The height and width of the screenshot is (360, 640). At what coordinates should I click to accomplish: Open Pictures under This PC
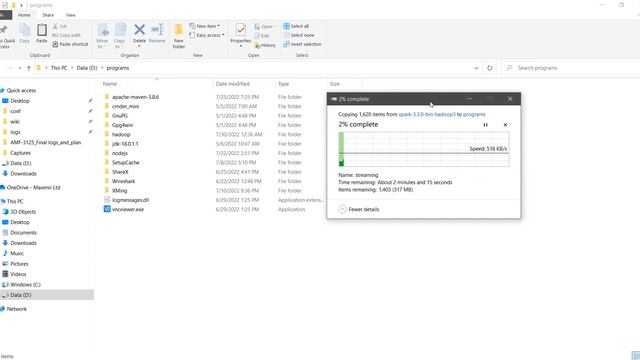(19, 264)
